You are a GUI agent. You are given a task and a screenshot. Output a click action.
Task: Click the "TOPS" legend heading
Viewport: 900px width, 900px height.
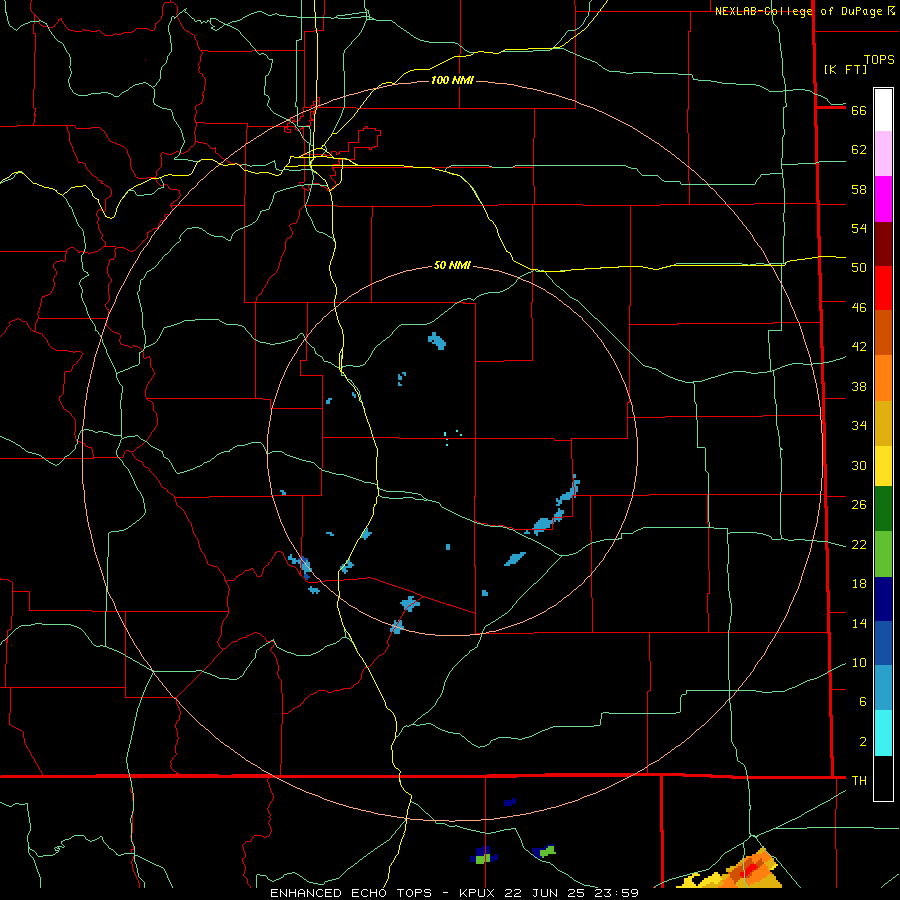(879, 60)
